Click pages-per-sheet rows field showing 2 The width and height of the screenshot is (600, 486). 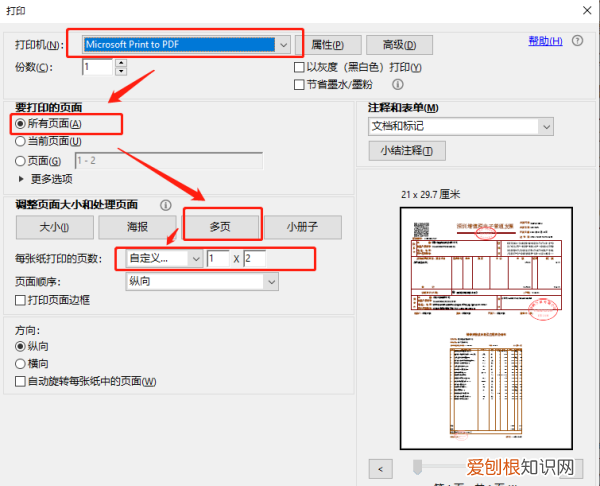coord(254,259)
